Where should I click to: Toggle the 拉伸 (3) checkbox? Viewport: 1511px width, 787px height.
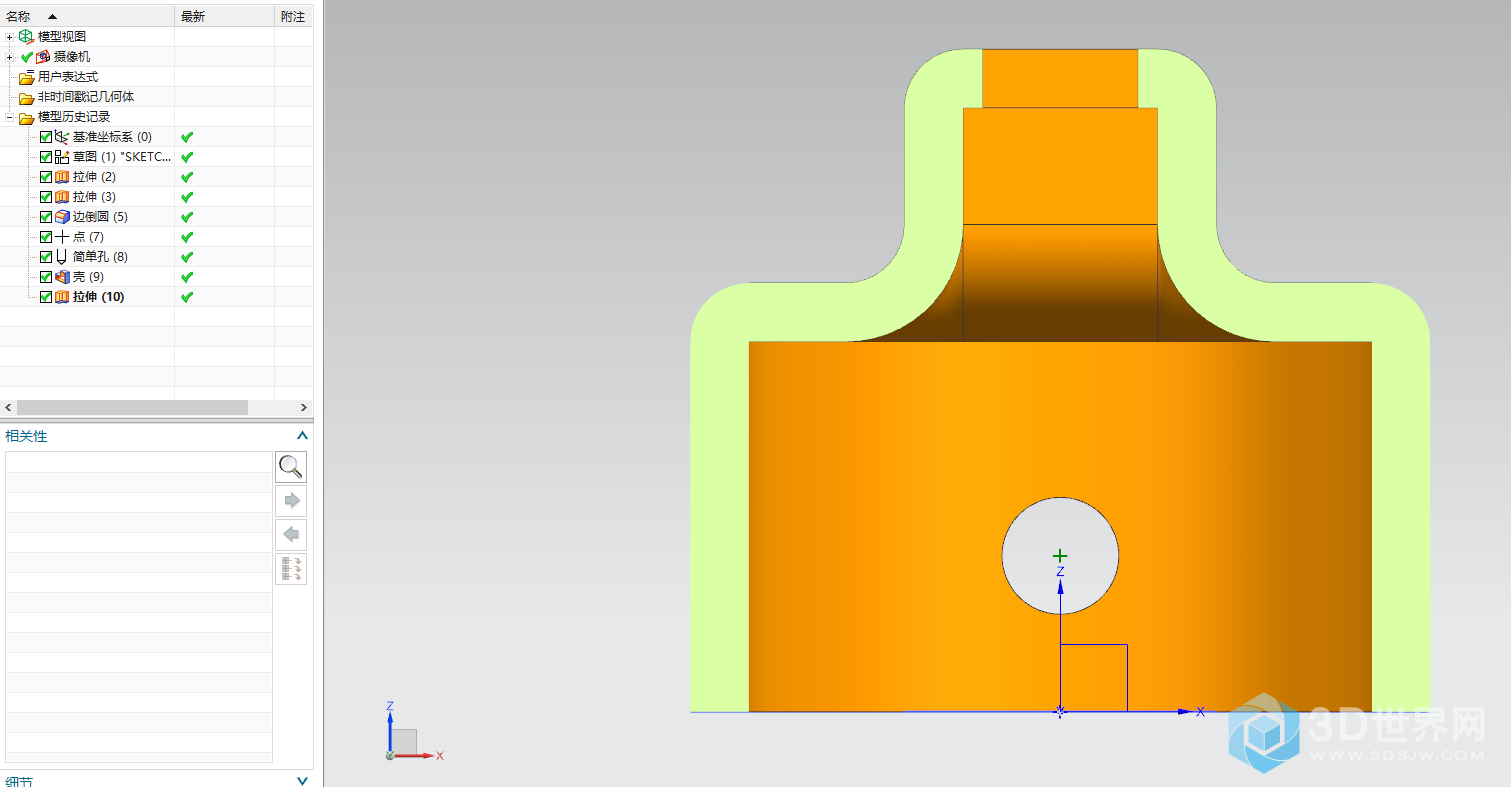[46, 197]
